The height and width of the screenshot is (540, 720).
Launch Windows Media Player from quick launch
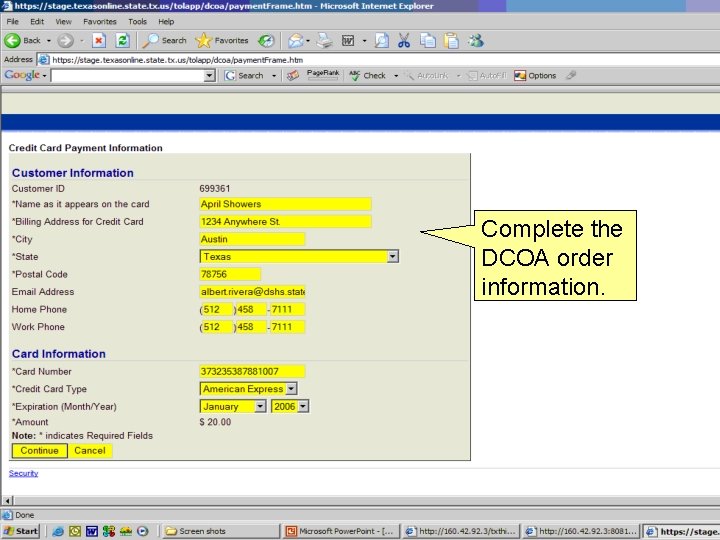point(143,531)
